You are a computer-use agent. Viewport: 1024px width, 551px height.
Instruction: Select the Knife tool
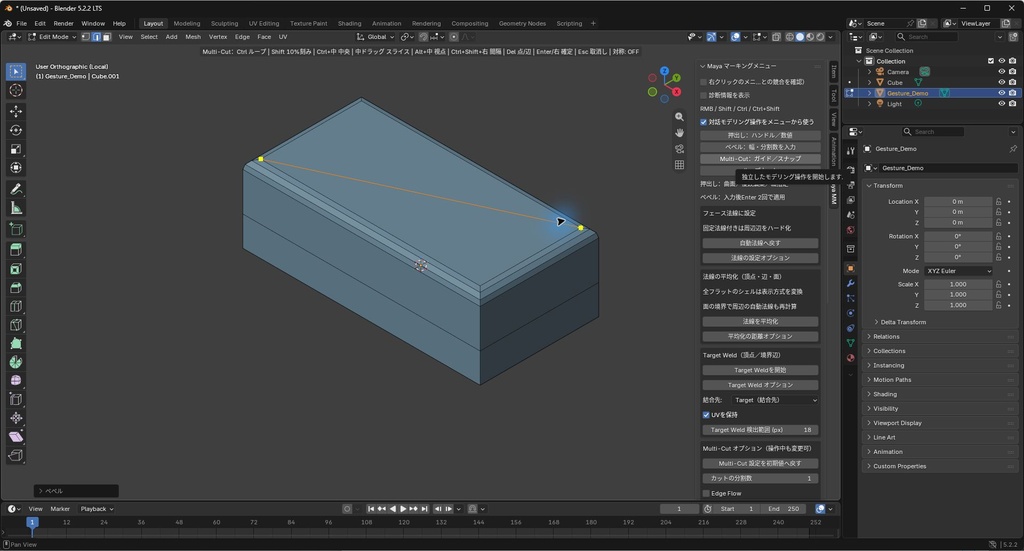16,324
